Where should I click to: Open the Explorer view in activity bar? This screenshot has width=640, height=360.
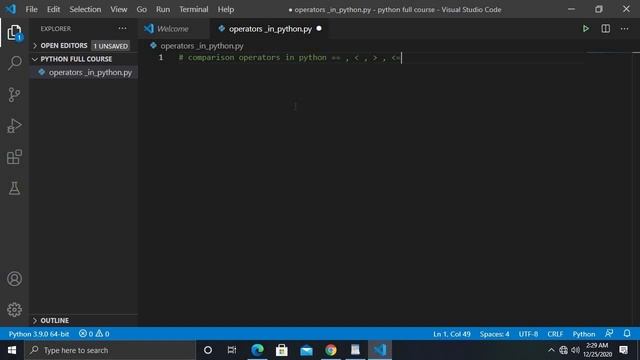coord(14,33)
